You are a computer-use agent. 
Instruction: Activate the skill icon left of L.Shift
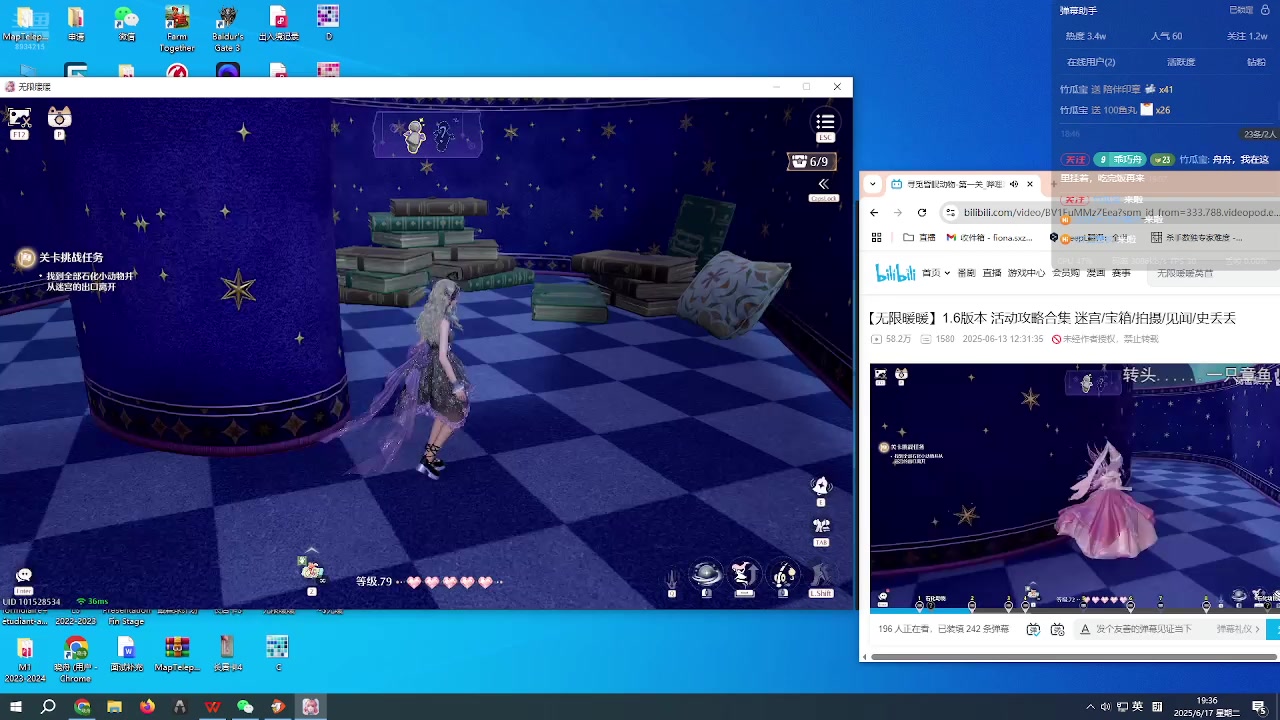click(783, 574)
